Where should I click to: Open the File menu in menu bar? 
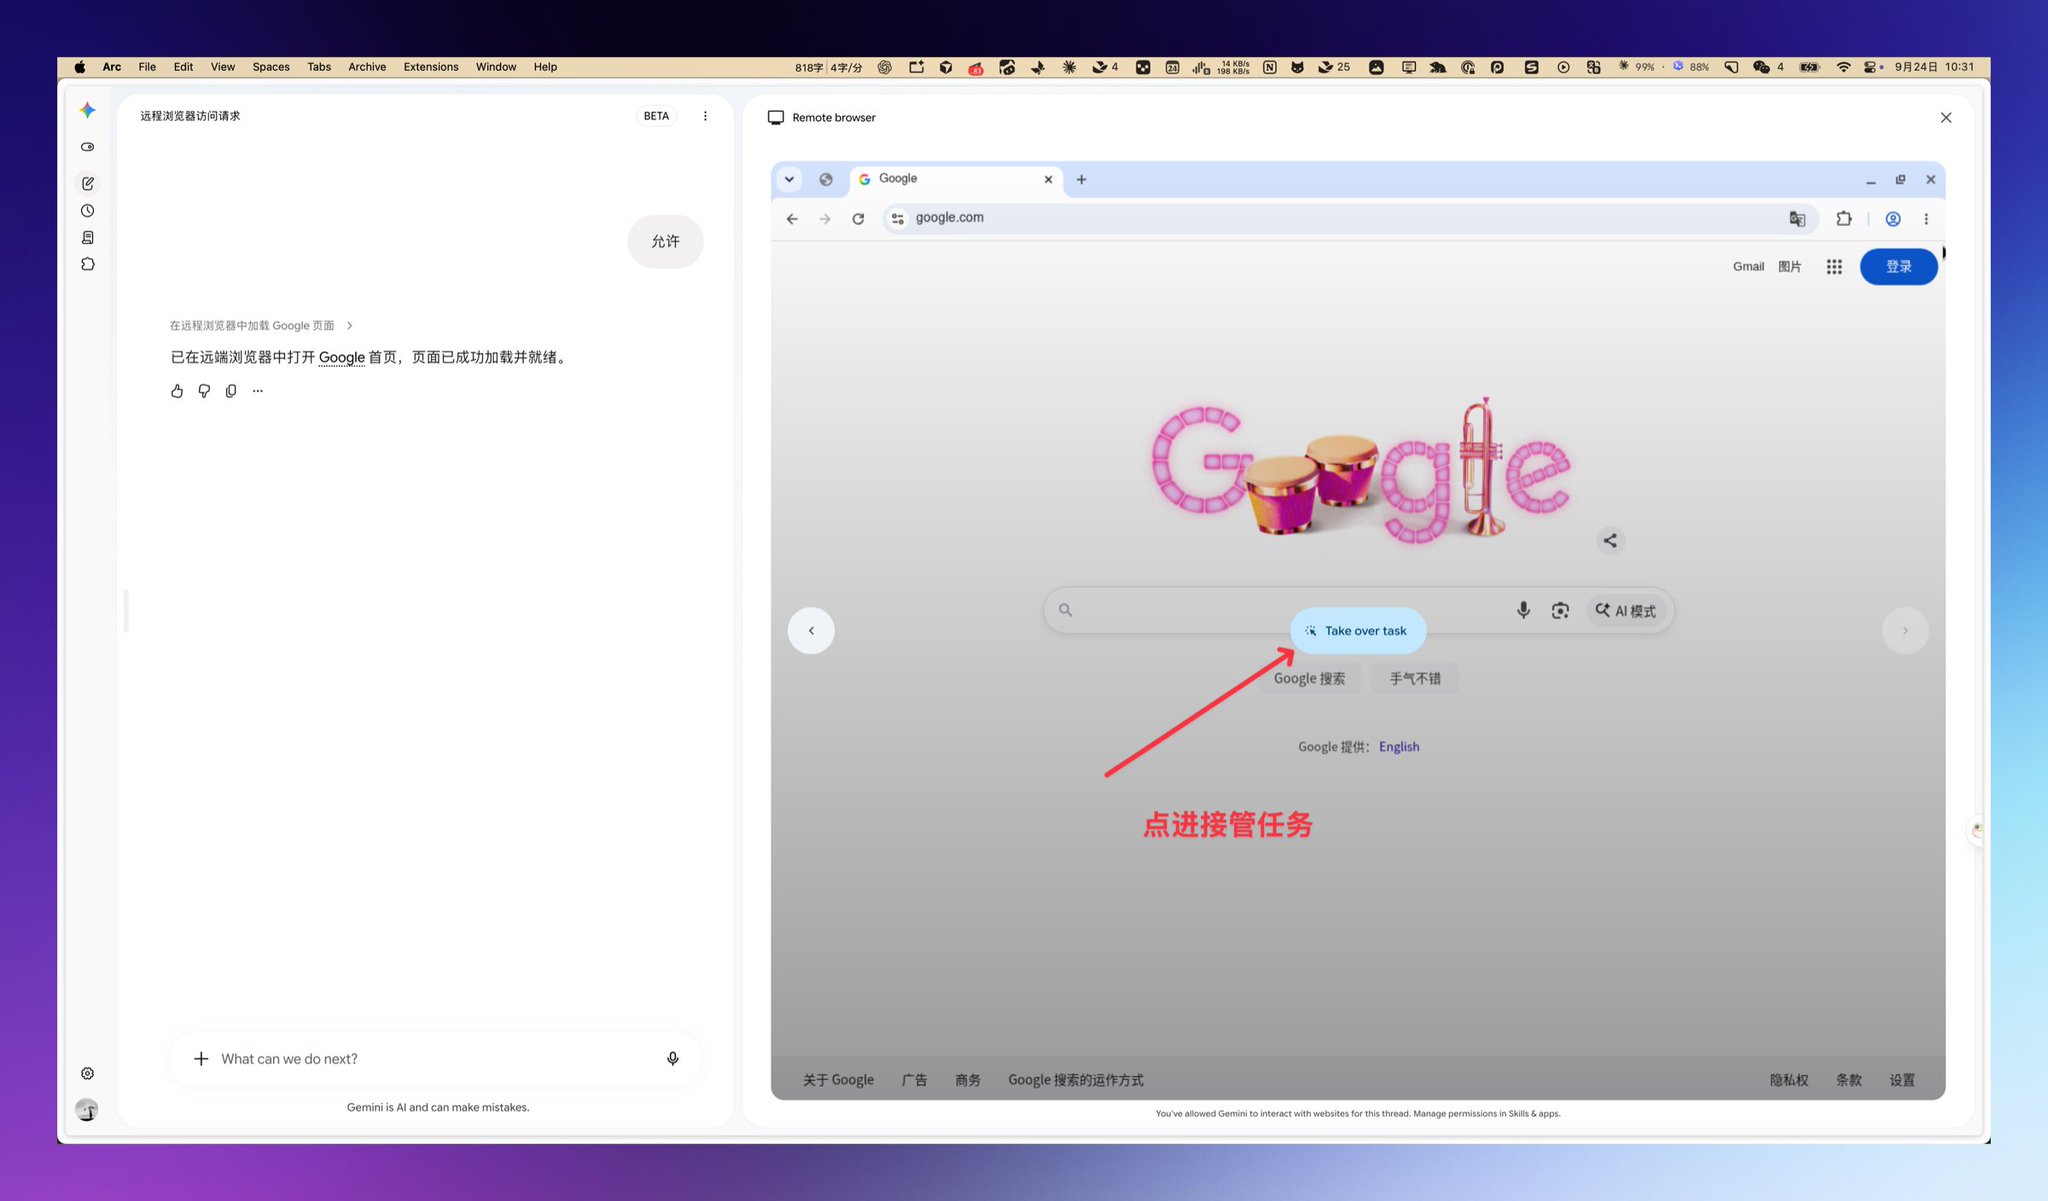147,67
